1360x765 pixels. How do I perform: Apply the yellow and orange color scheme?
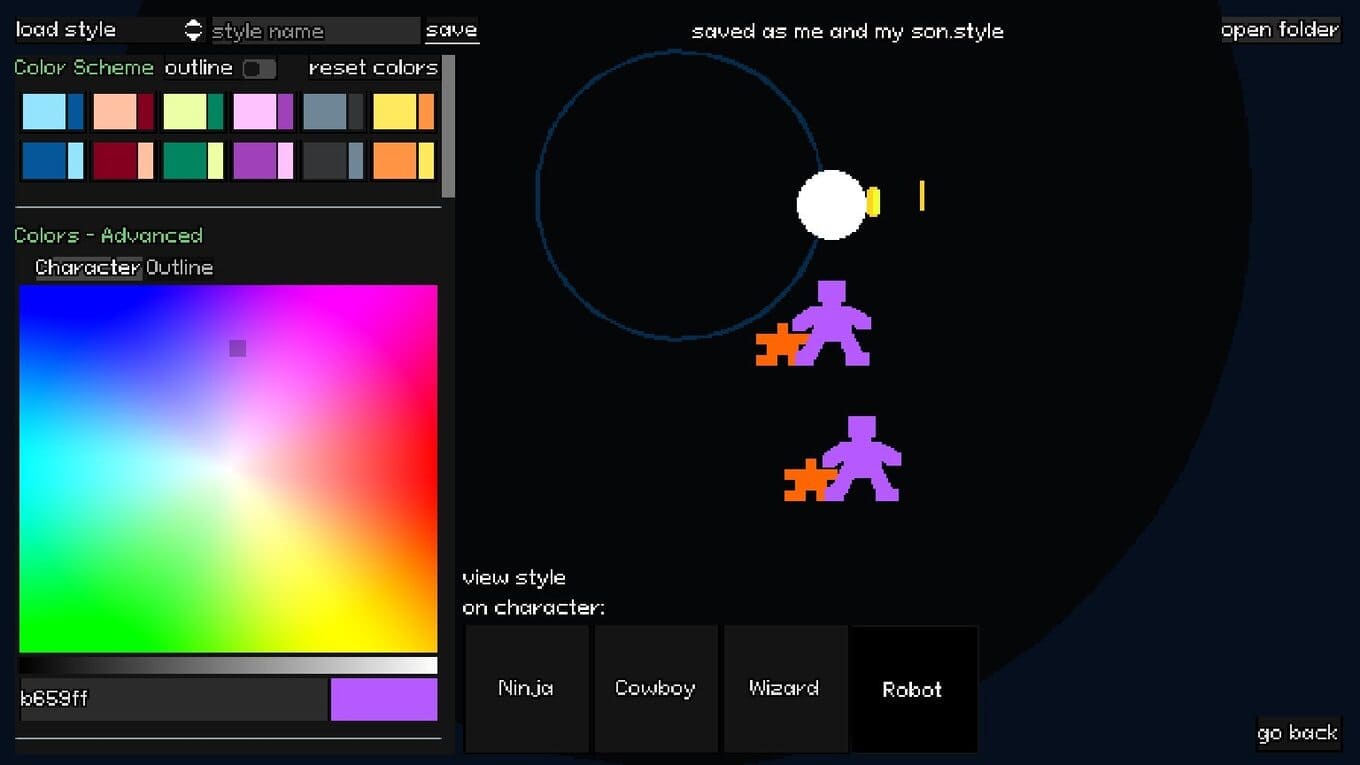[403, 112]
